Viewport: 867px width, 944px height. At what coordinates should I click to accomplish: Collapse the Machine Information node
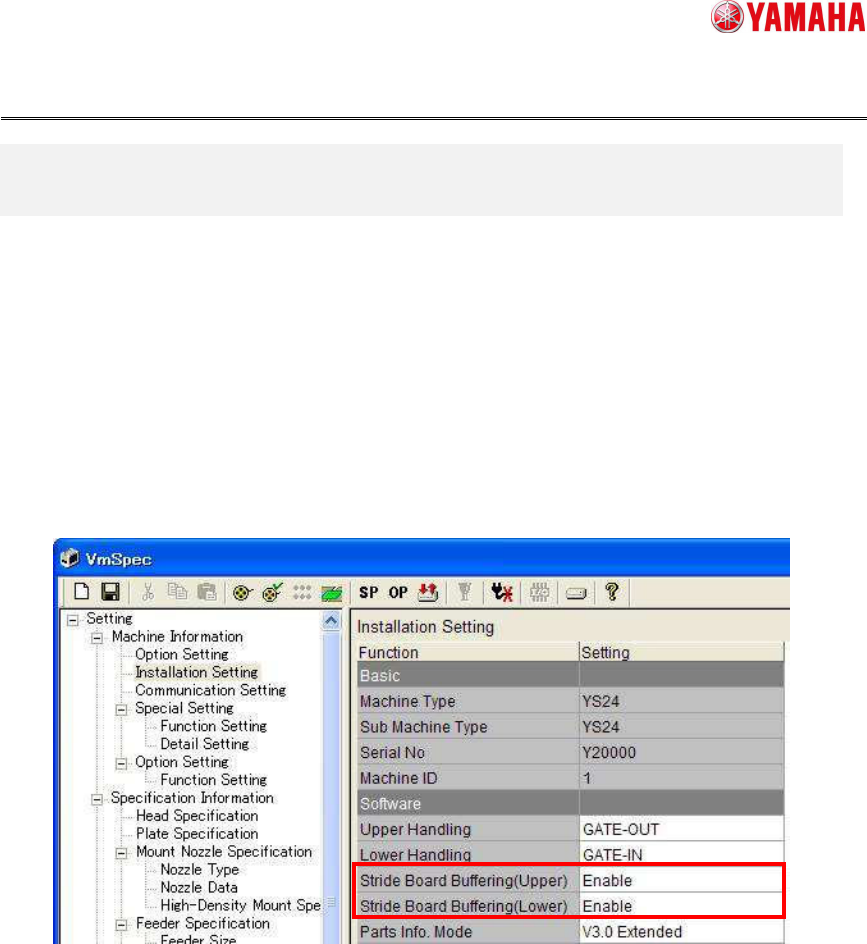[x=97, y=638]
